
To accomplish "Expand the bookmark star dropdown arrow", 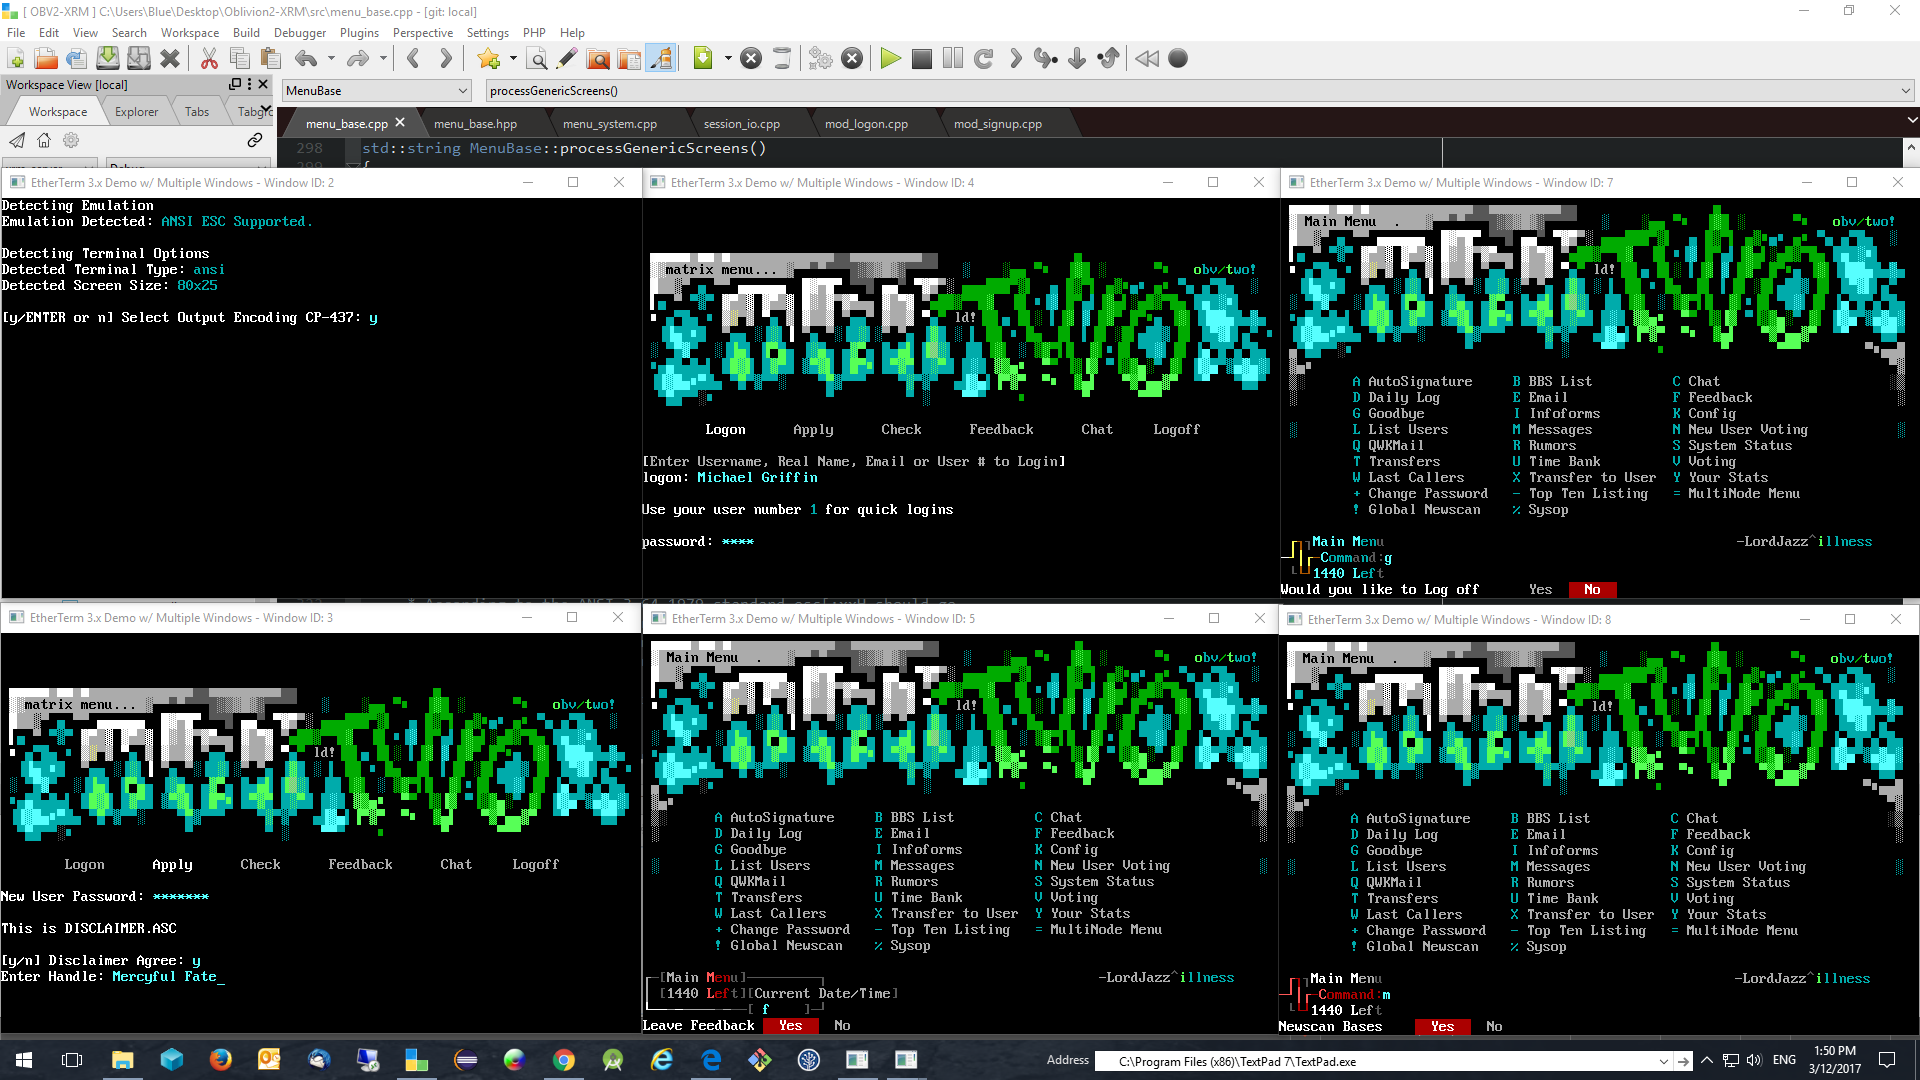I will pos(513,59).
